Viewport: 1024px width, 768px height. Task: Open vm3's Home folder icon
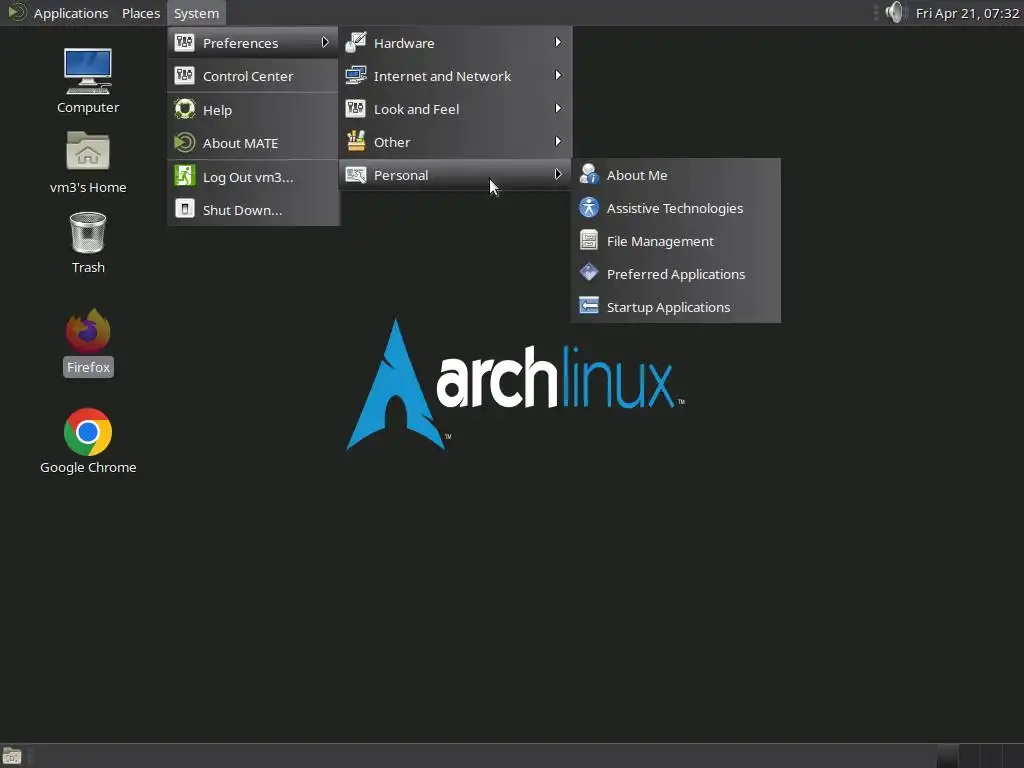point(88,151)
